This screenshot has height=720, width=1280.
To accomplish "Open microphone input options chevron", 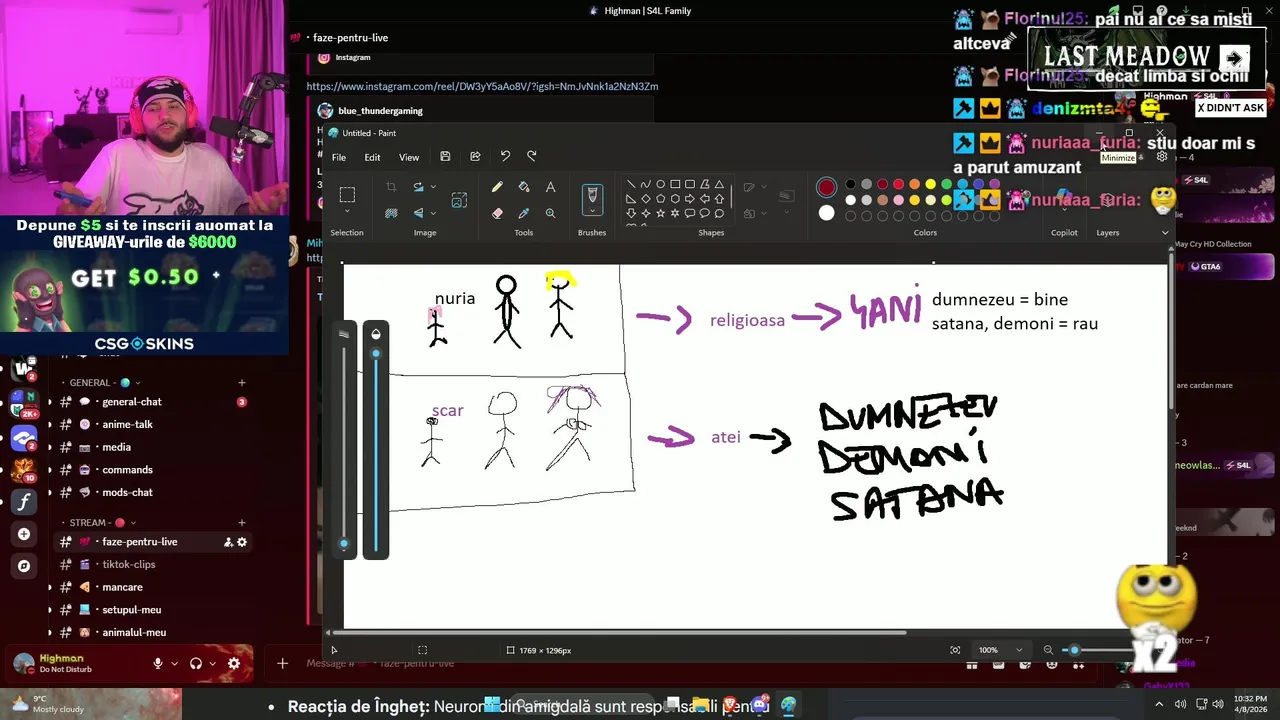I will [174, 663].
